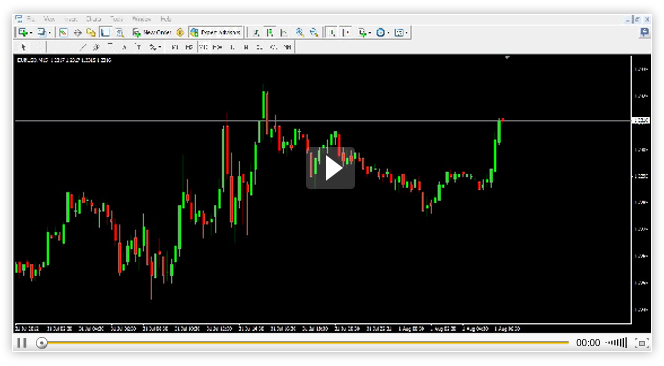This screenshot has height=366, width=664.
Task: Expand the Arrows objects dropdown arrow
Action: coord(160,47)
